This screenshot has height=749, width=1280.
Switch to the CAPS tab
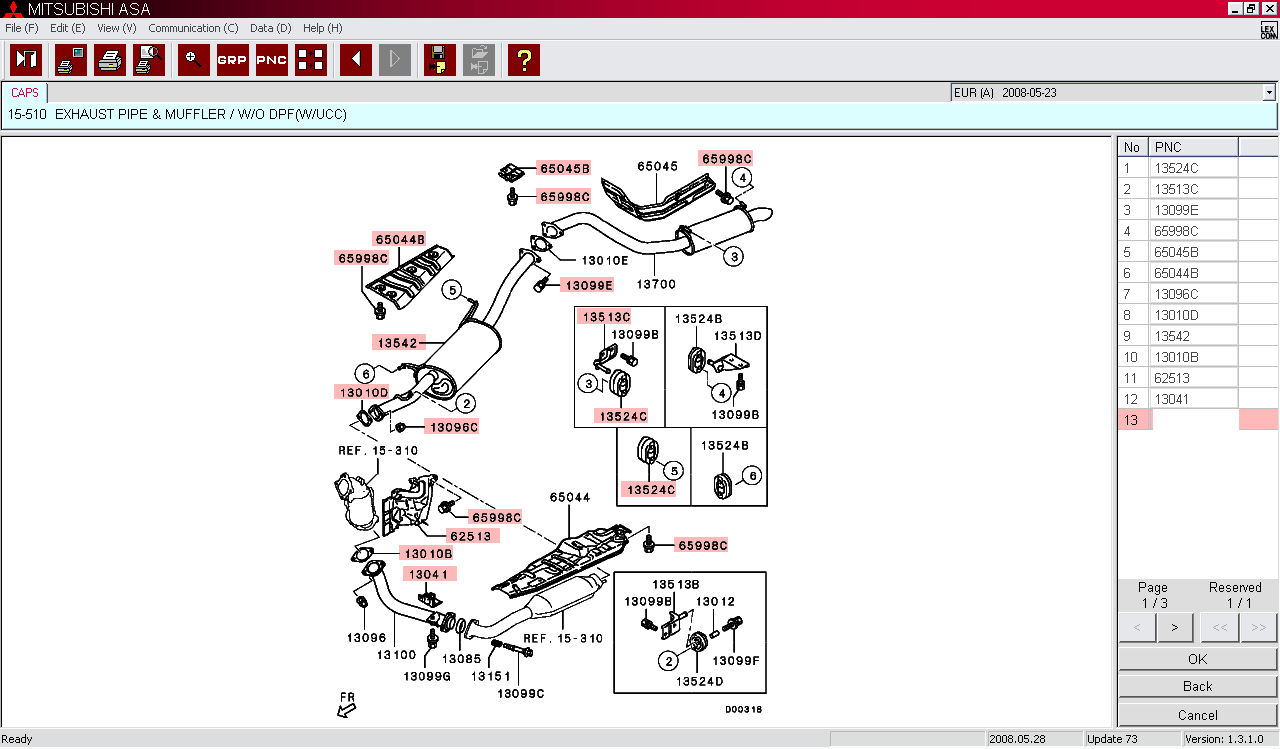(25, 93)
